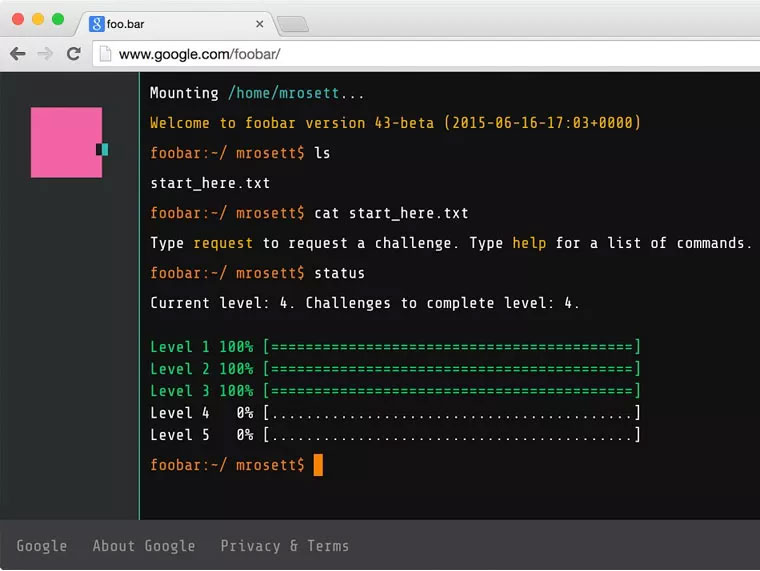Click the Google favicon on the foo.bar tab
The image size is (760, 571).
pyautogui.click(x=97, y=24)
